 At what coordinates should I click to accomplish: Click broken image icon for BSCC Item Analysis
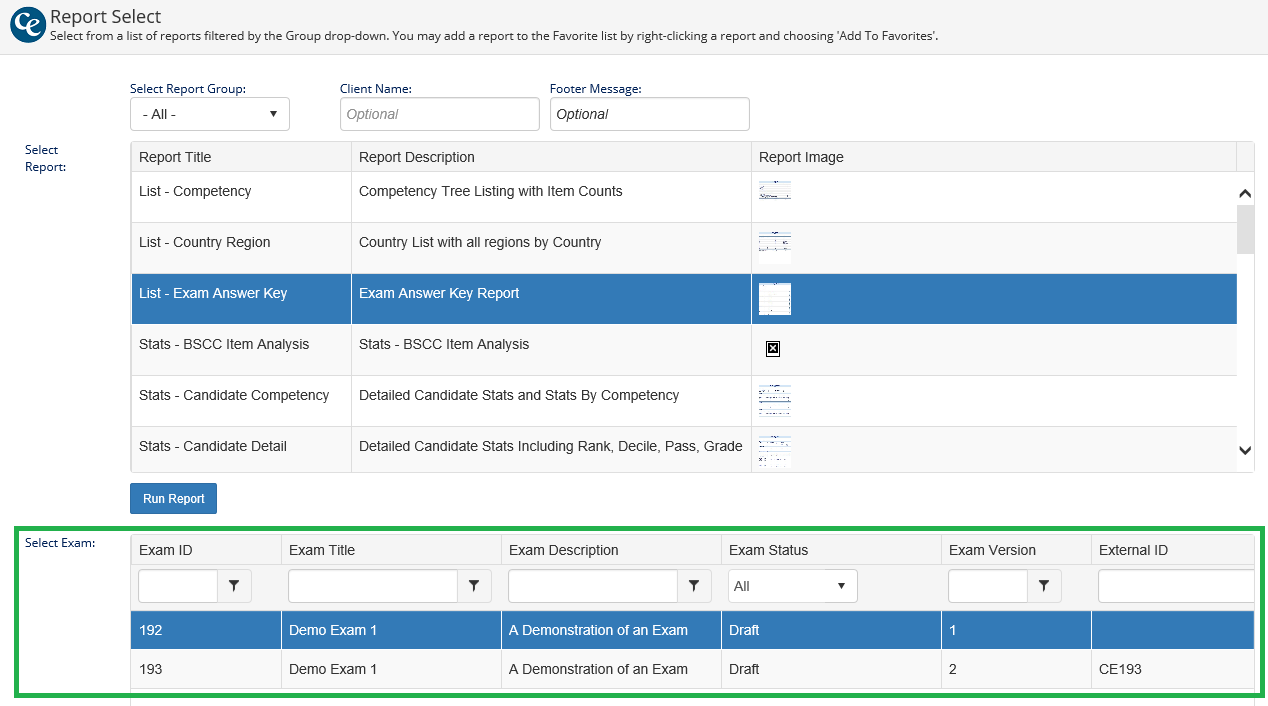772,349
